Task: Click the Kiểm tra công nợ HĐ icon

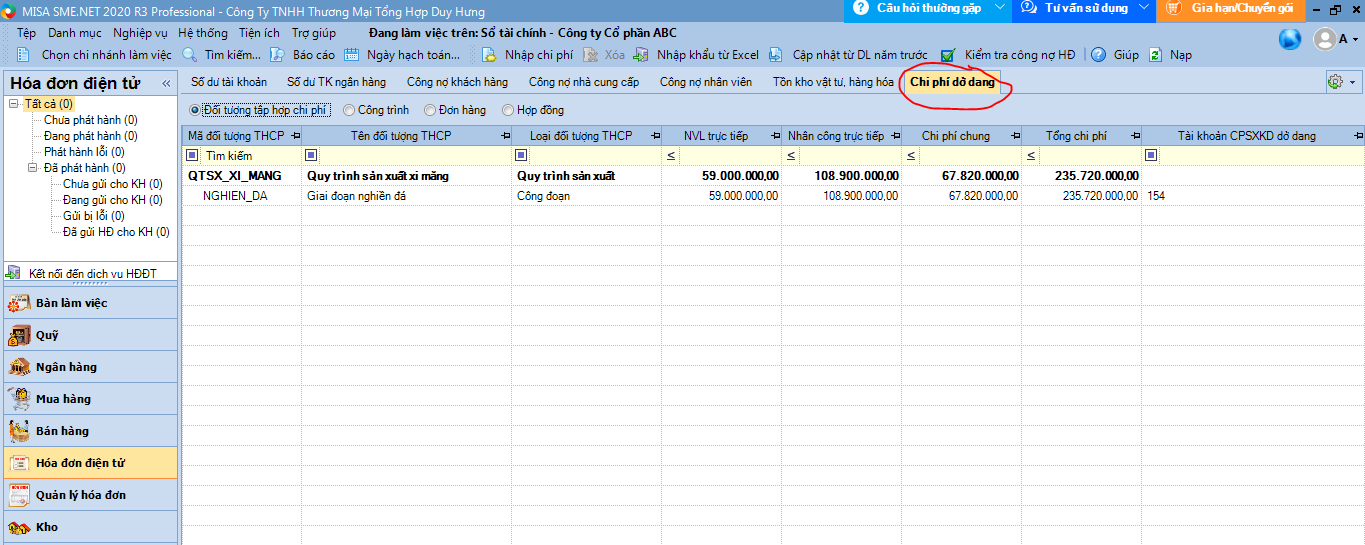Action: coord(948,55)
